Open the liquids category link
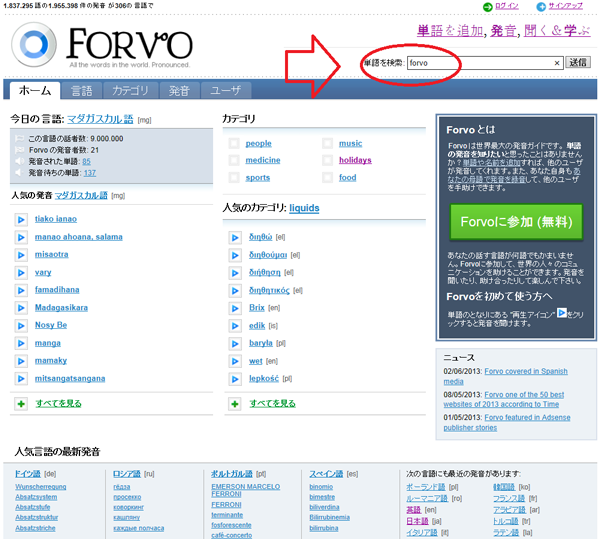 tap(304, 208)
